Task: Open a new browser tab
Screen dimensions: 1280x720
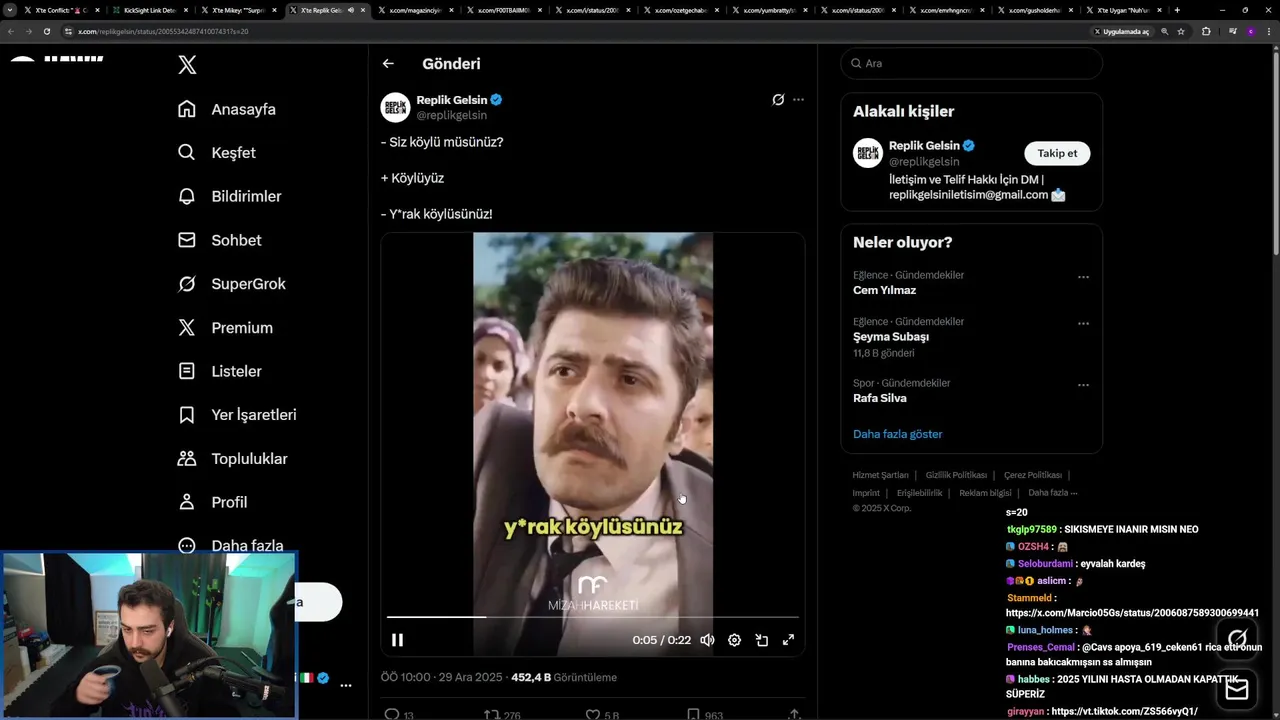Action: (x=1177, y=10)
